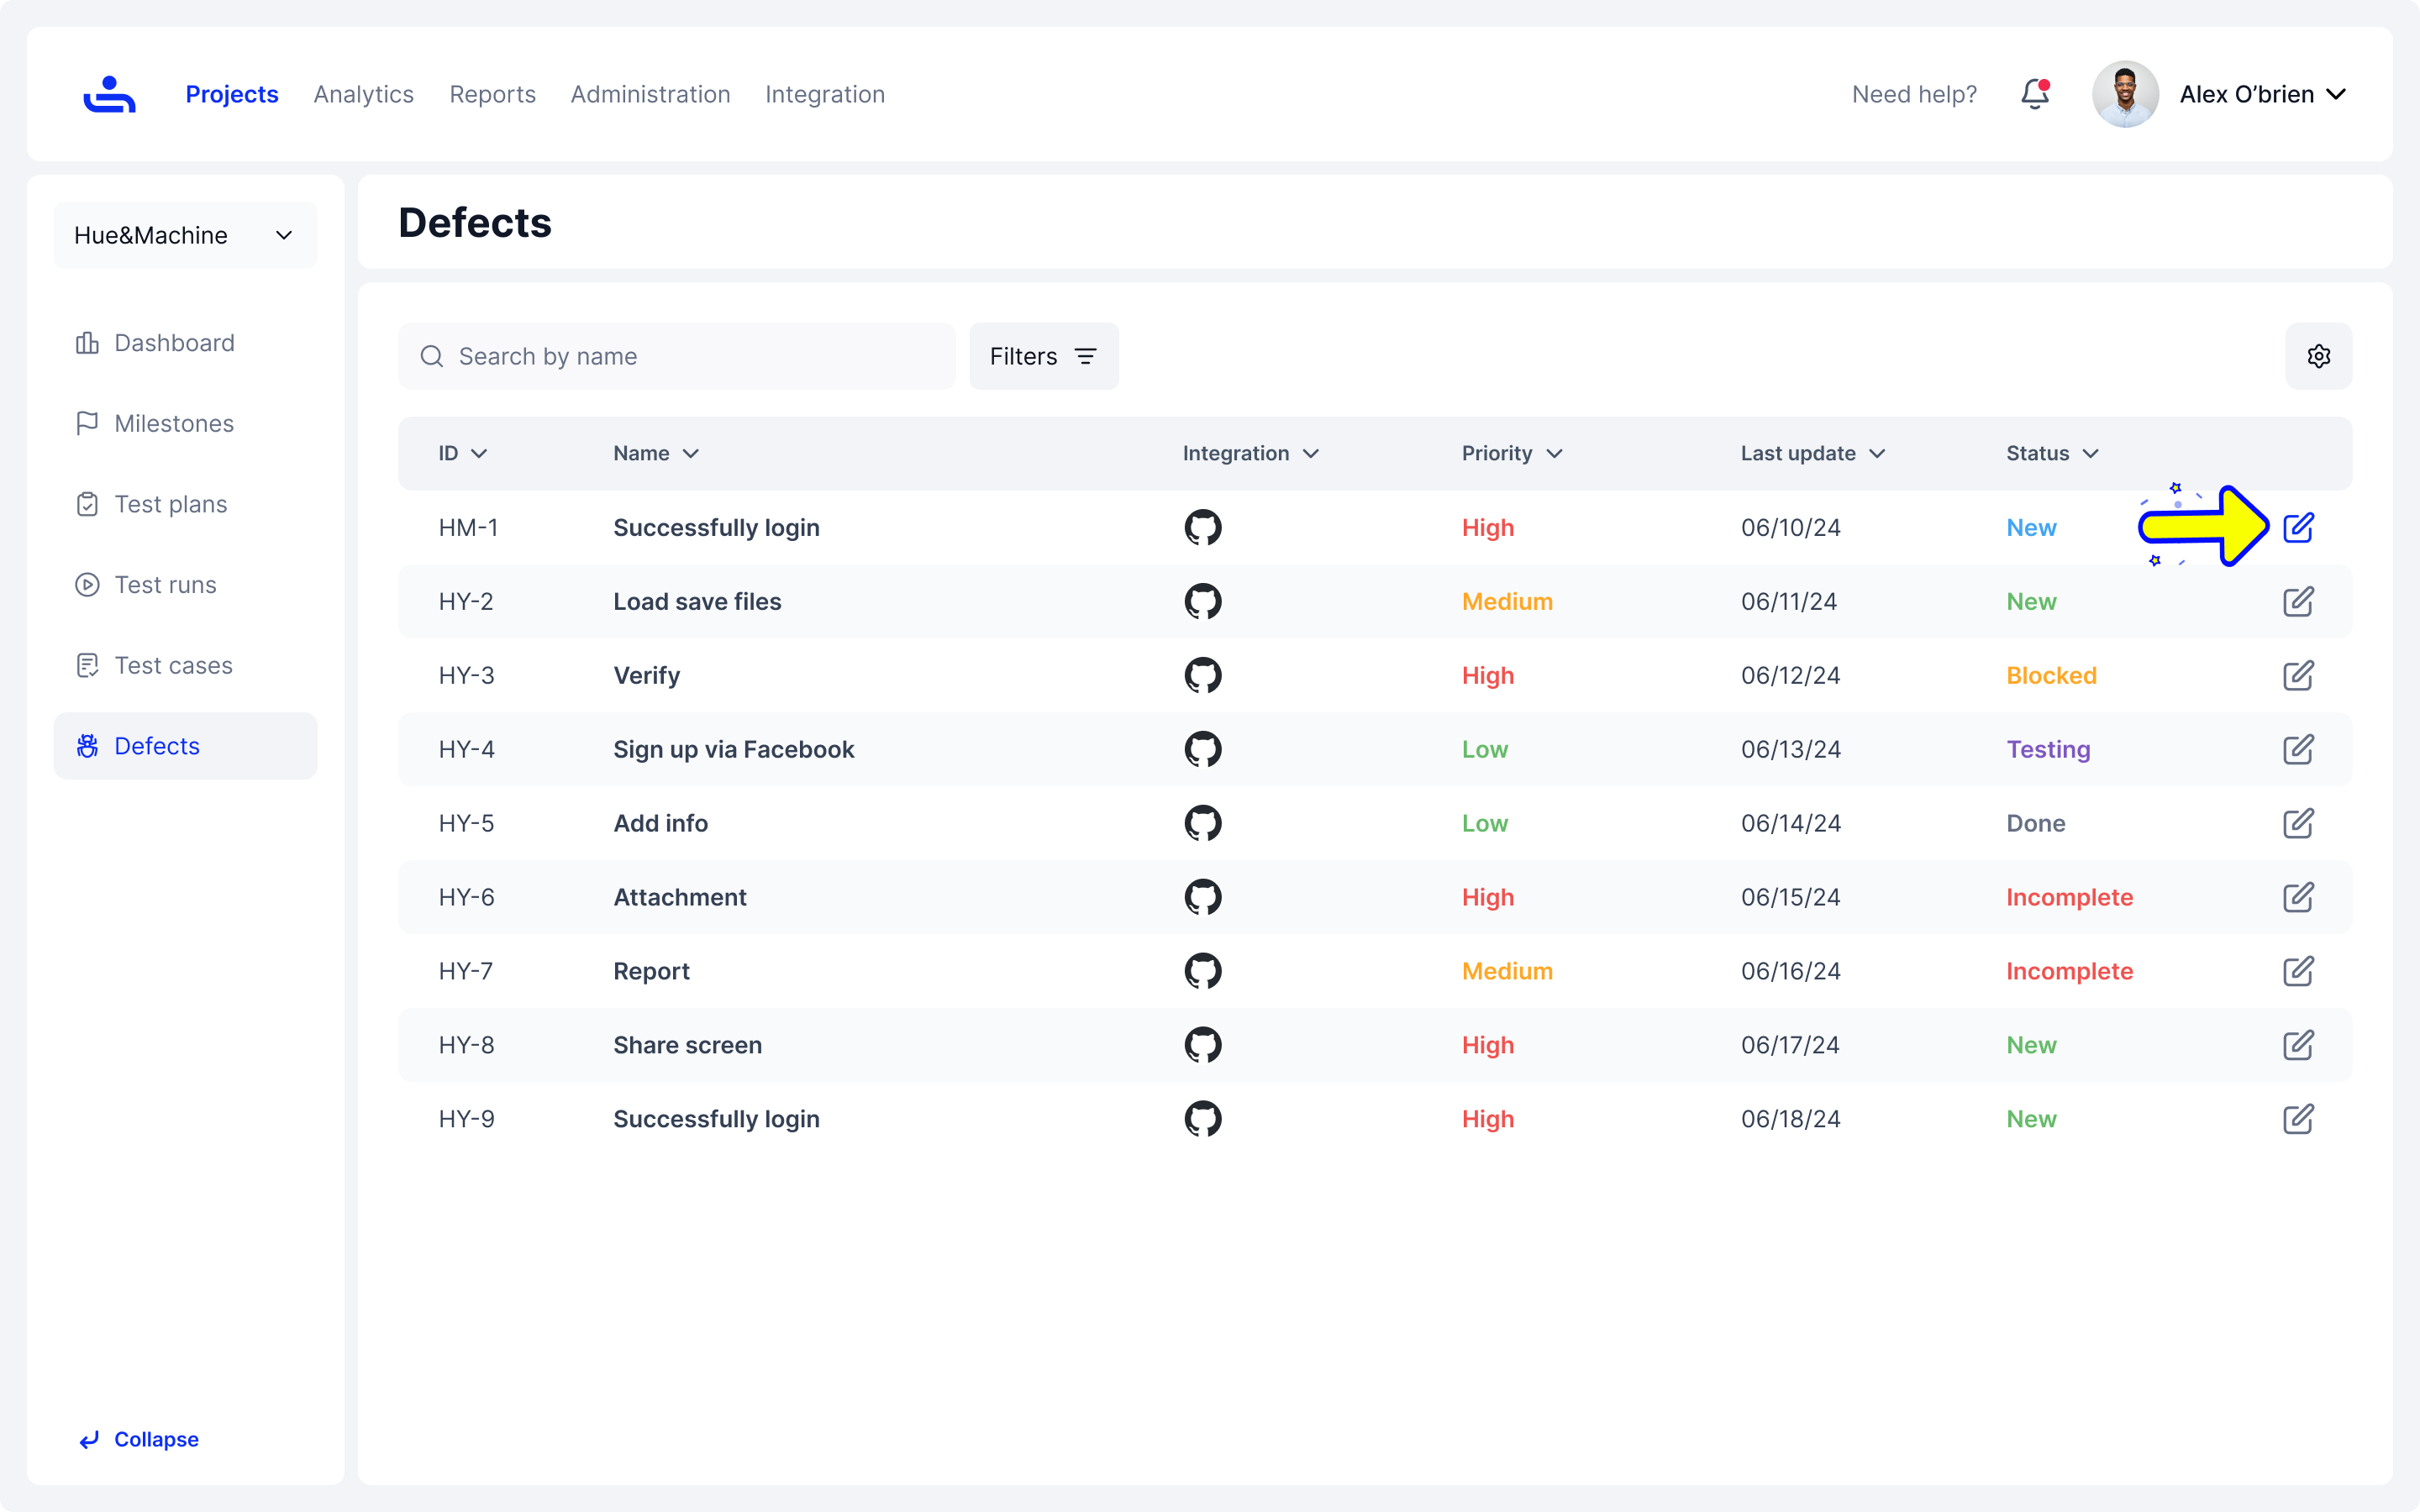The image size is (2420, 1512).
Task: Switch to the Analytics tab
Action: tap(363, 94)
